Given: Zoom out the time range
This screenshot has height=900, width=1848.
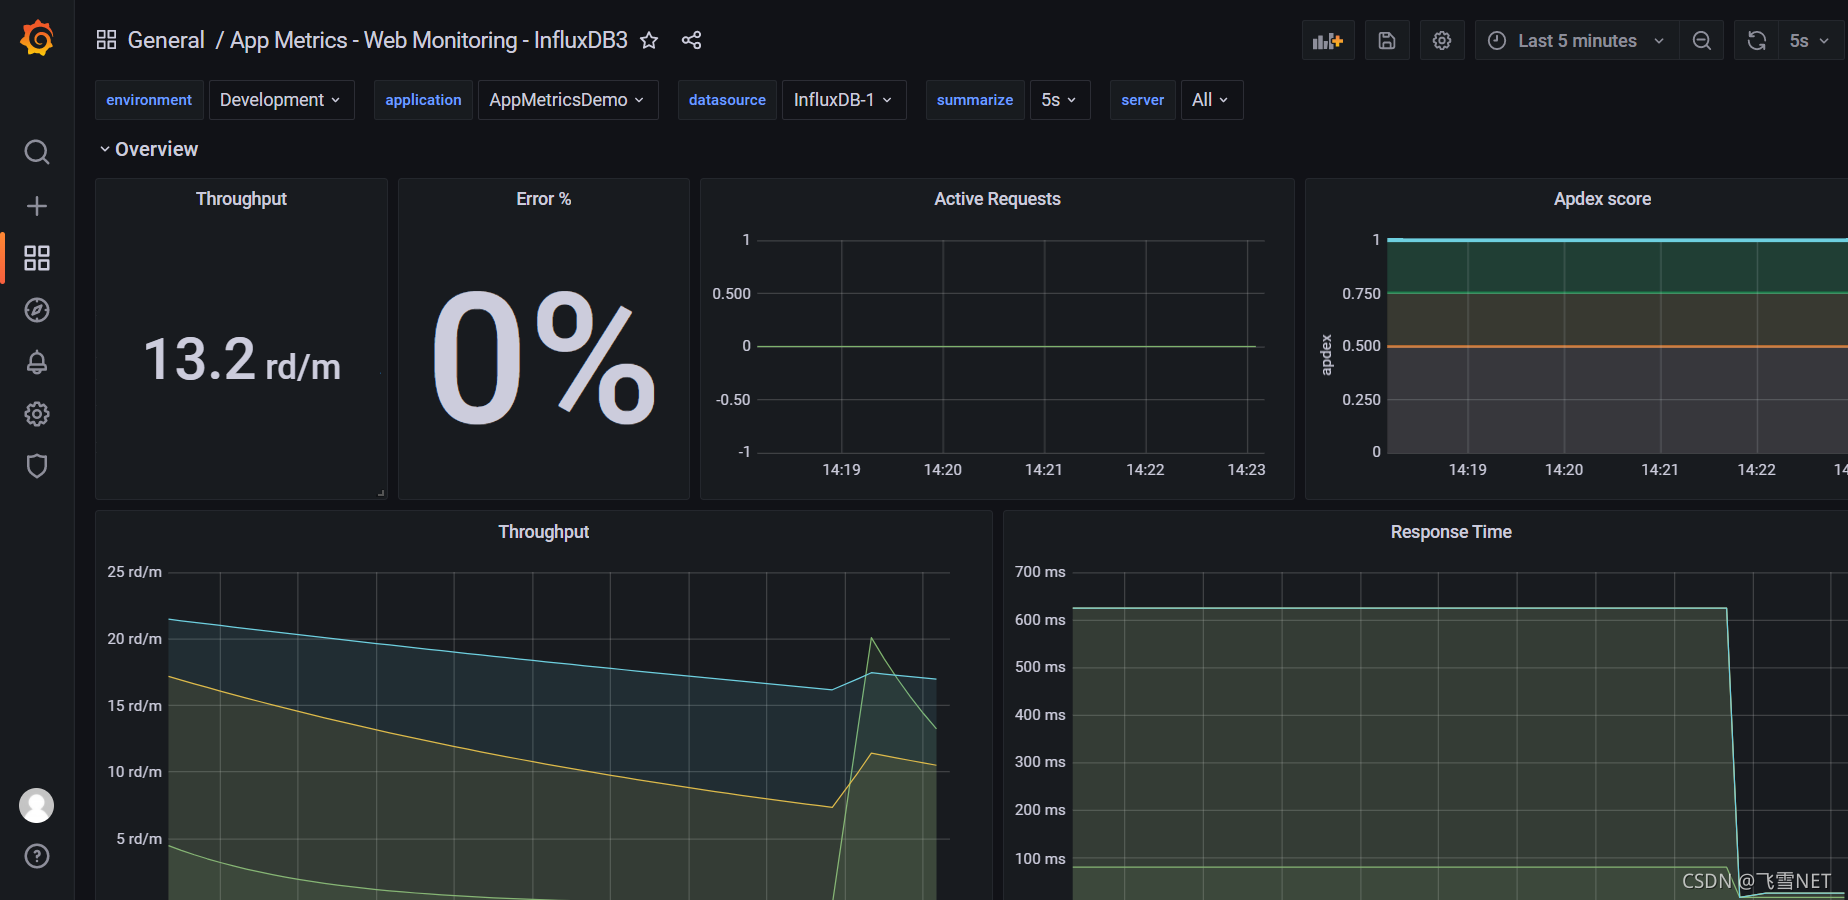Looking at the screenshot, I should tap(1701, 41).
